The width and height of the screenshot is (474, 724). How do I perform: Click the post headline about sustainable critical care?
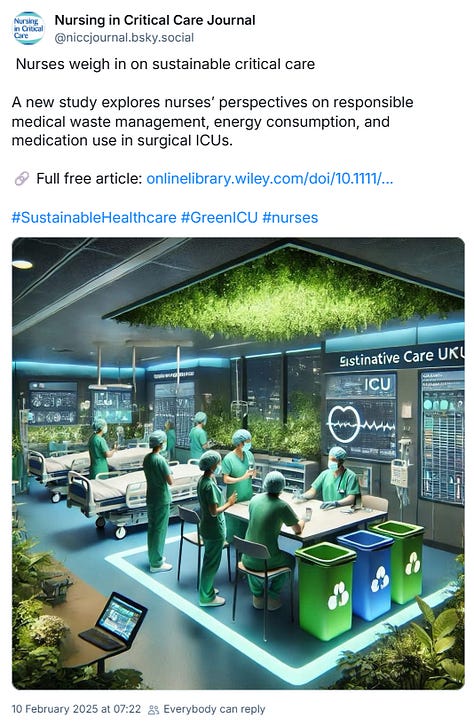coord(165,64)
